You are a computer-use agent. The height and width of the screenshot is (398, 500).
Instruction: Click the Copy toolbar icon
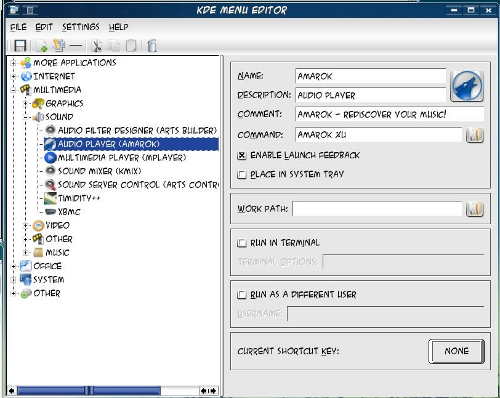[114, 46]
